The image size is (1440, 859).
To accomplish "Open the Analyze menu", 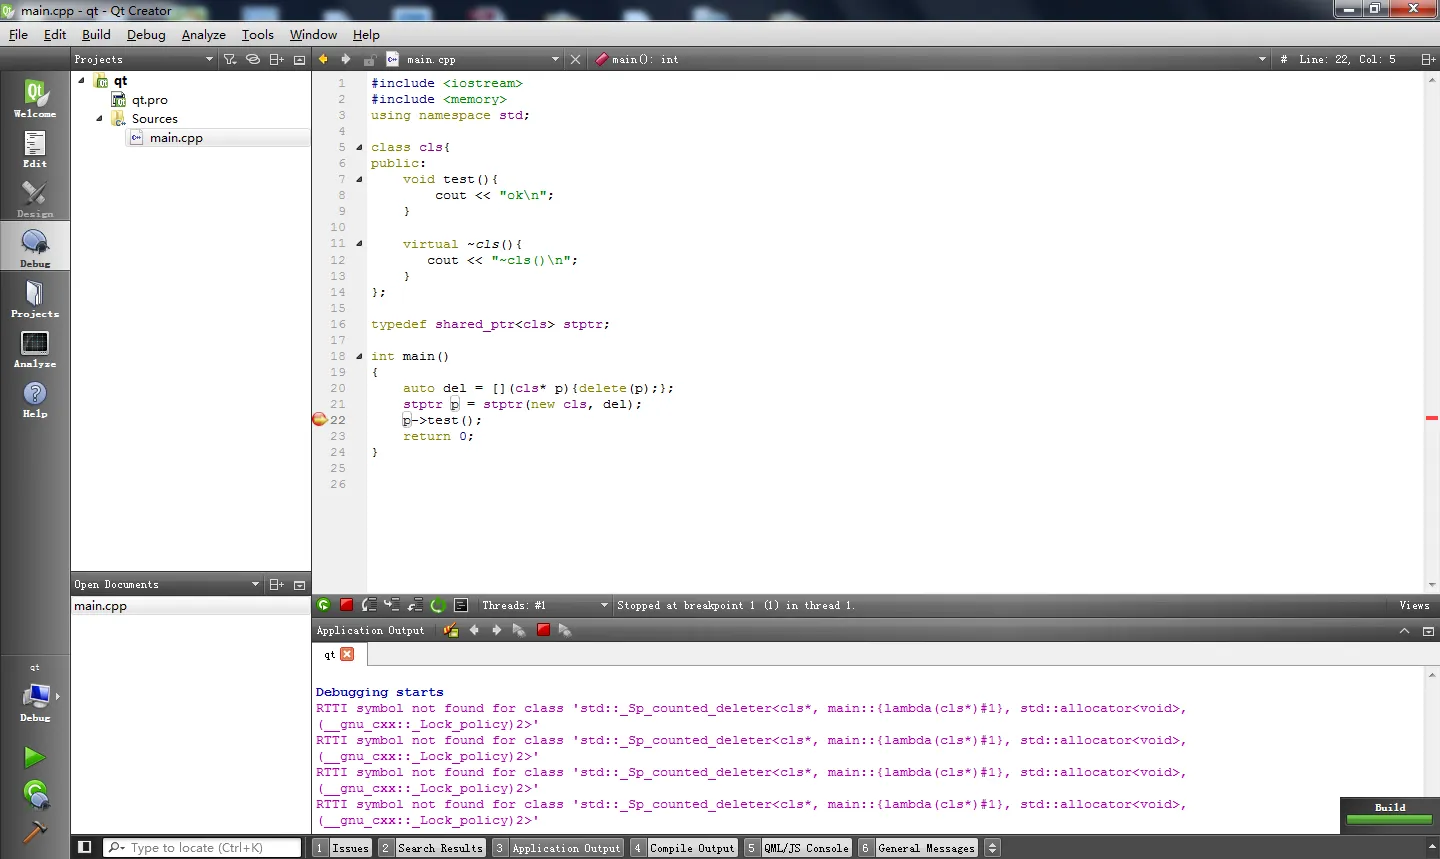I will 204,34.
